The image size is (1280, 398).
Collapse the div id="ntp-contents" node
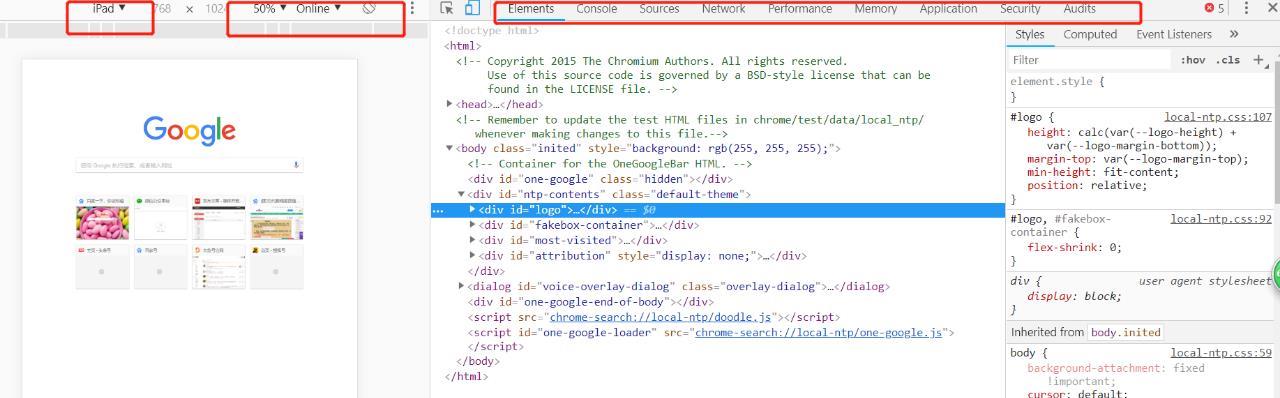coord(462,195)
